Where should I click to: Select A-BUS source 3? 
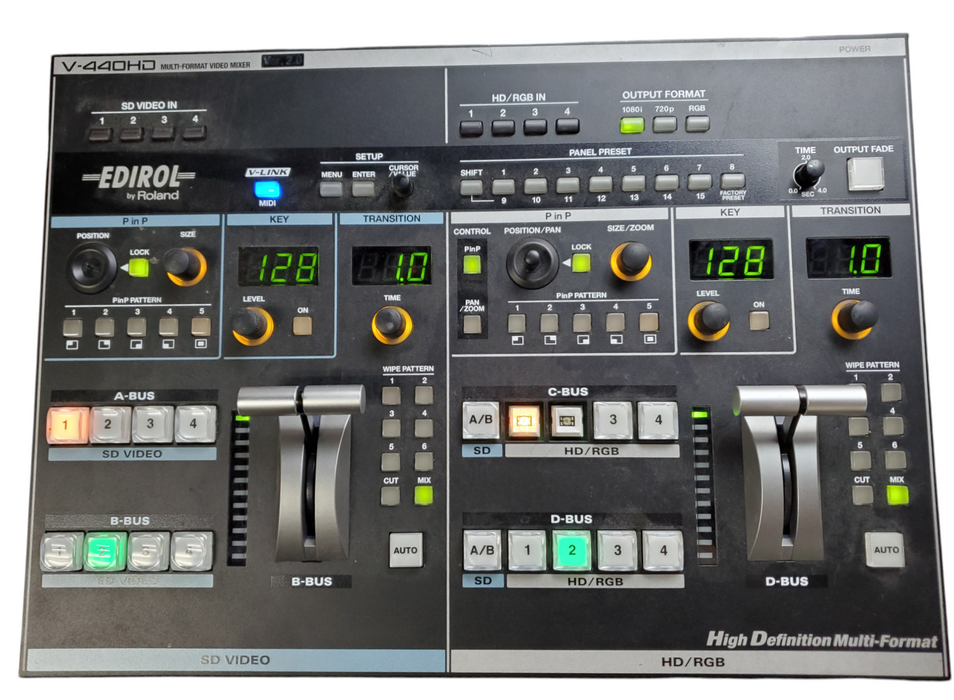point(151,423)
